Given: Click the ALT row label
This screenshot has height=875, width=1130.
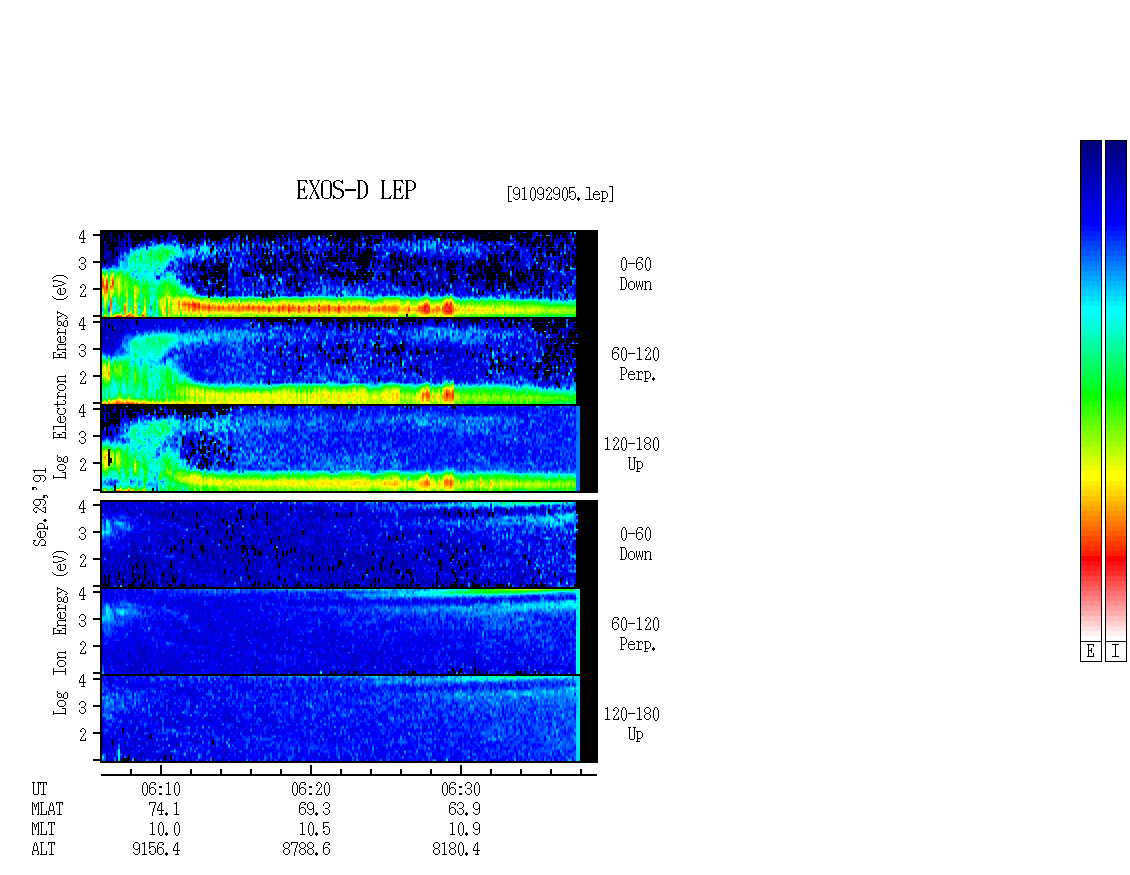Looking at the screenshot, I should tap(43, 850).
